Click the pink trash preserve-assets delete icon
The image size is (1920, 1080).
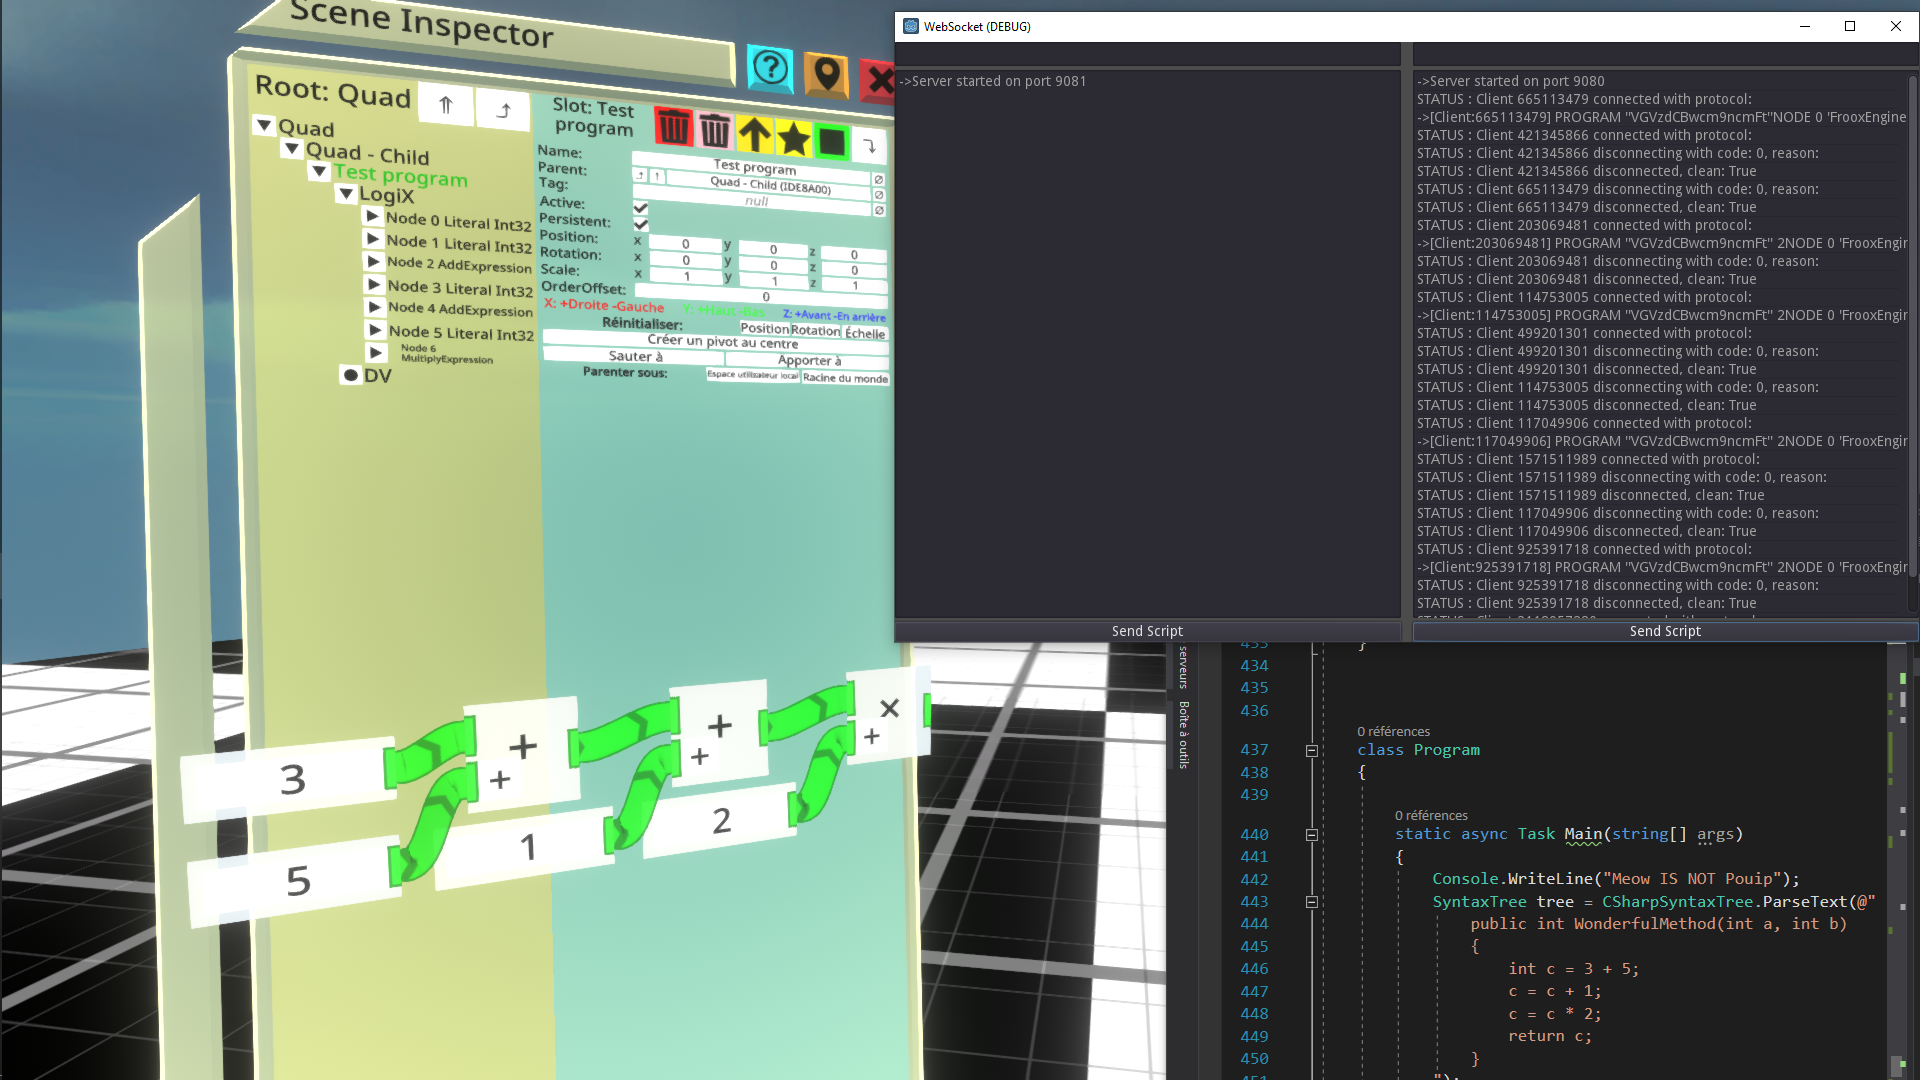pyautogui.click(x=714, y=130)
